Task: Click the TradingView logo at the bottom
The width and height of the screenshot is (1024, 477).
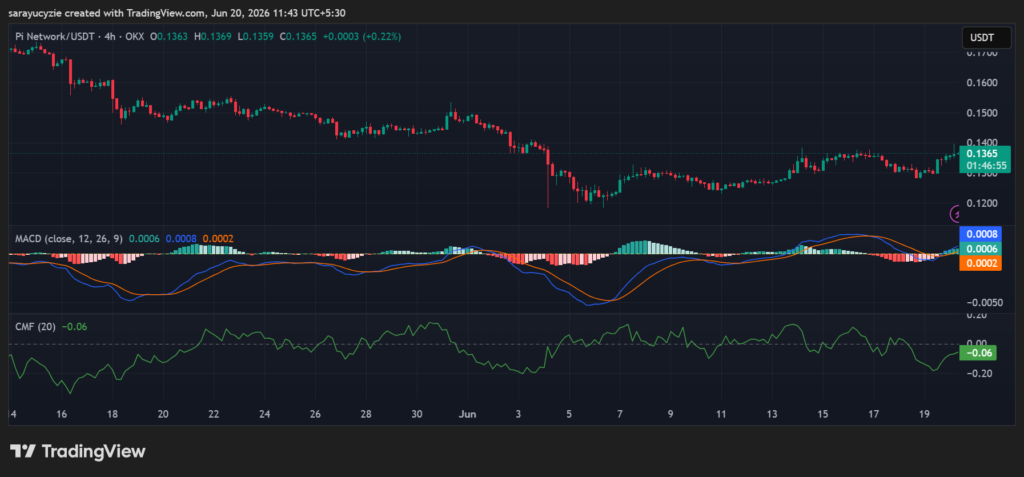Action: [77, 451]
